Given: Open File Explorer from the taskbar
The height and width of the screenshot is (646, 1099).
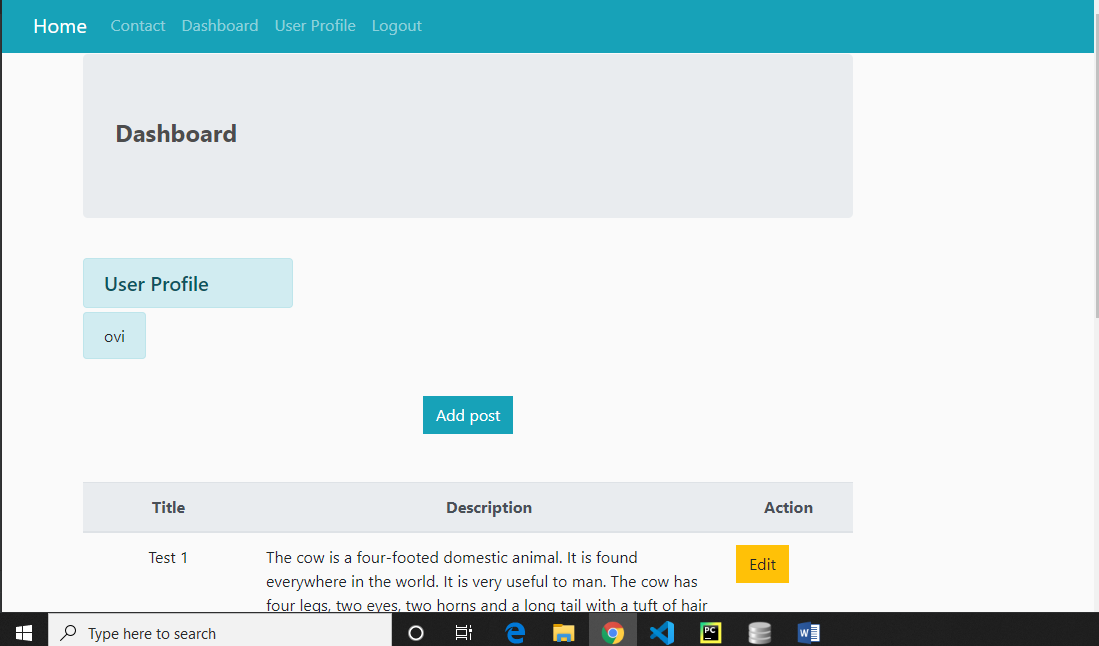Looking at the screenshot, I should [564, 632].
